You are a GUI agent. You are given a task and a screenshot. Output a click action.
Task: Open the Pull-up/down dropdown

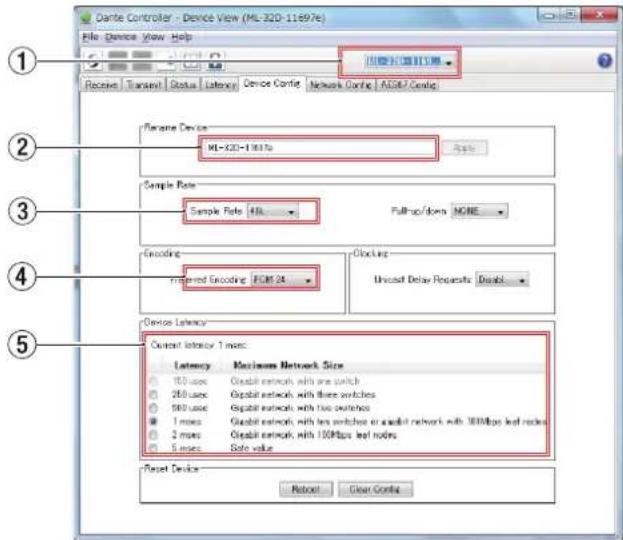(x=480, y=211)
